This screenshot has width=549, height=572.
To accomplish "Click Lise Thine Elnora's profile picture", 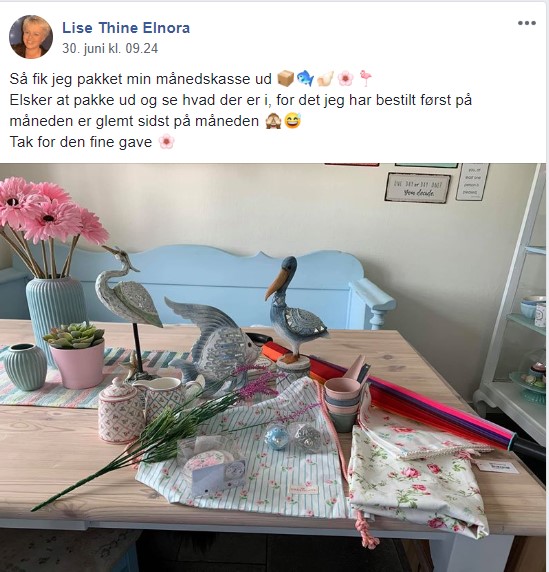I will tap(31, 37).
